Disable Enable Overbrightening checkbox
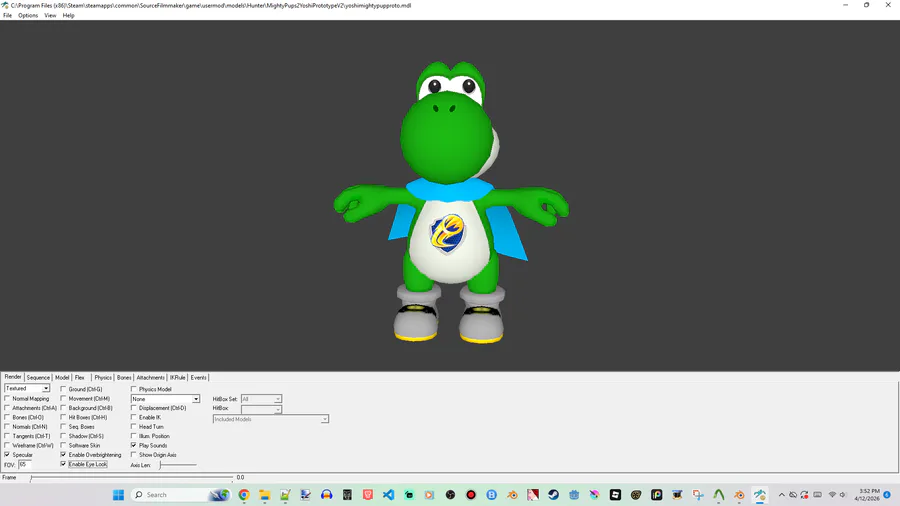 click(63, 454)
